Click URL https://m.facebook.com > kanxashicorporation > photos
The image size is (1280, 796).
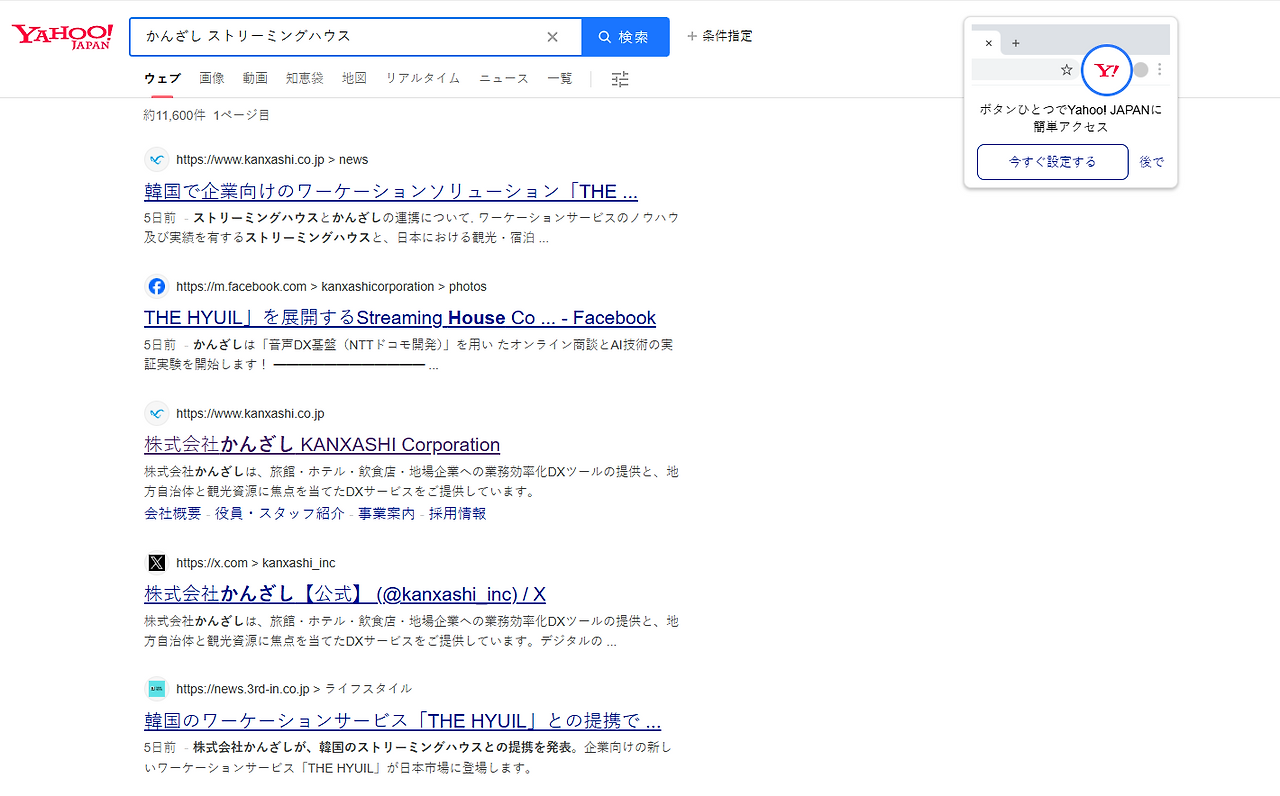point(331,287)
